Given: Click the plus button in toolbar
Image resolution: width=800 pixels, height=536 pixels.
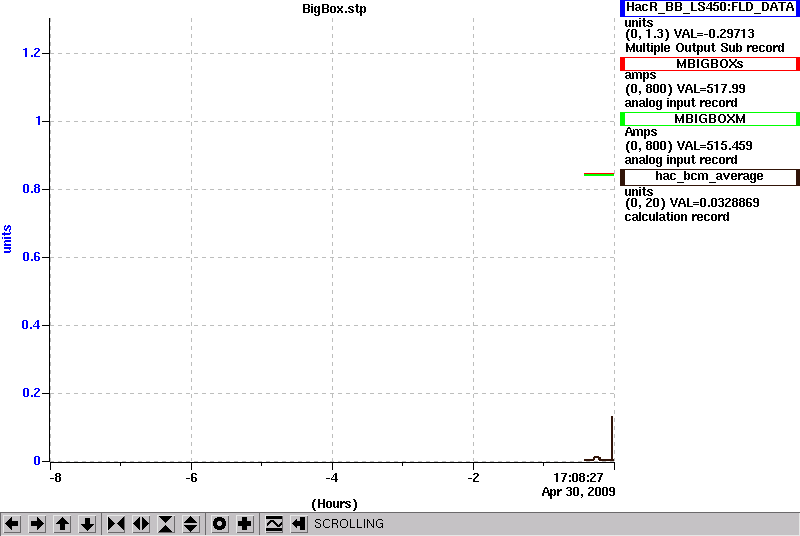Looking at the screenshot, I should (x=245, y=524).
